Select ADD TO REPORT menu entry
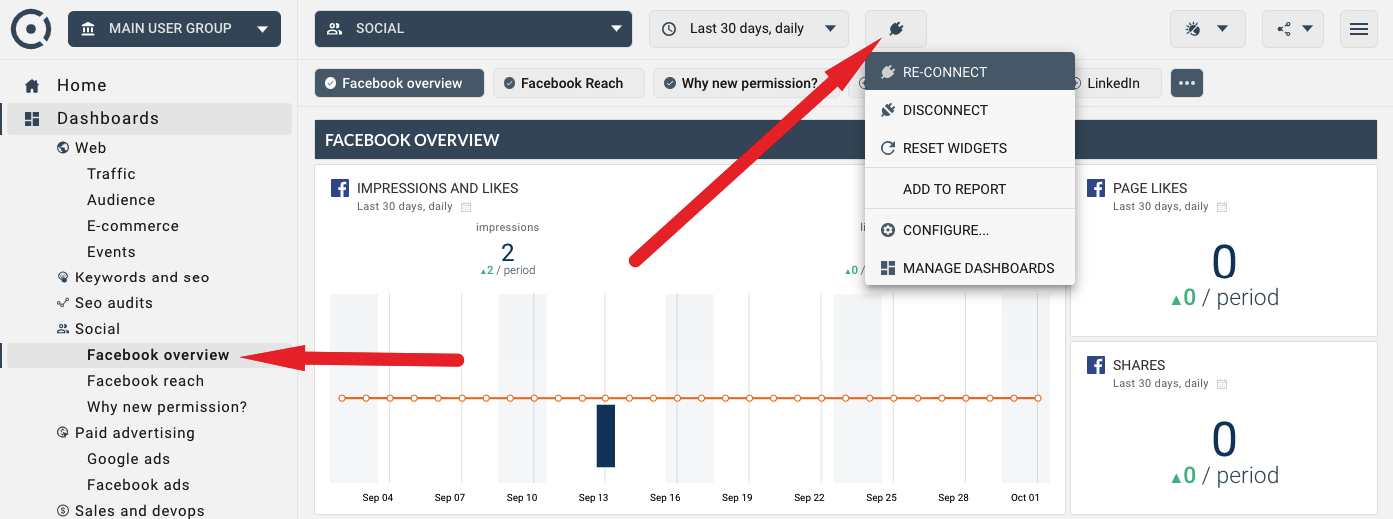1393x519 pixels. (x=970, y=189)
